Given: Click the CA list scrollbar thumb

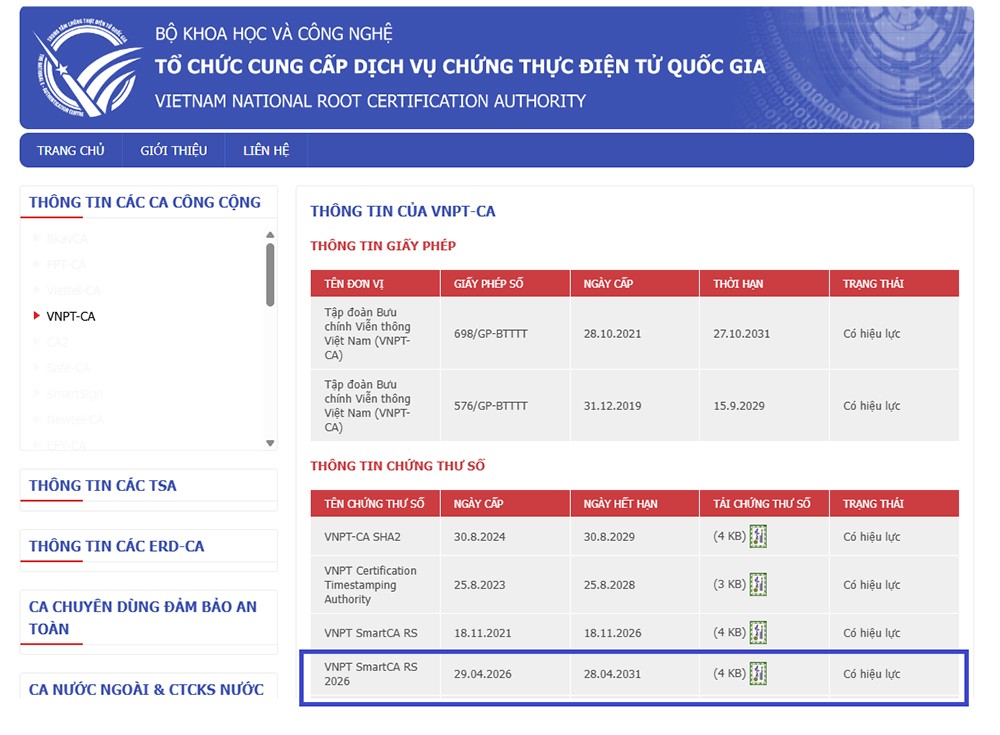Looking at the screenshot, I should pyautogui.click(x=270, y=275).
